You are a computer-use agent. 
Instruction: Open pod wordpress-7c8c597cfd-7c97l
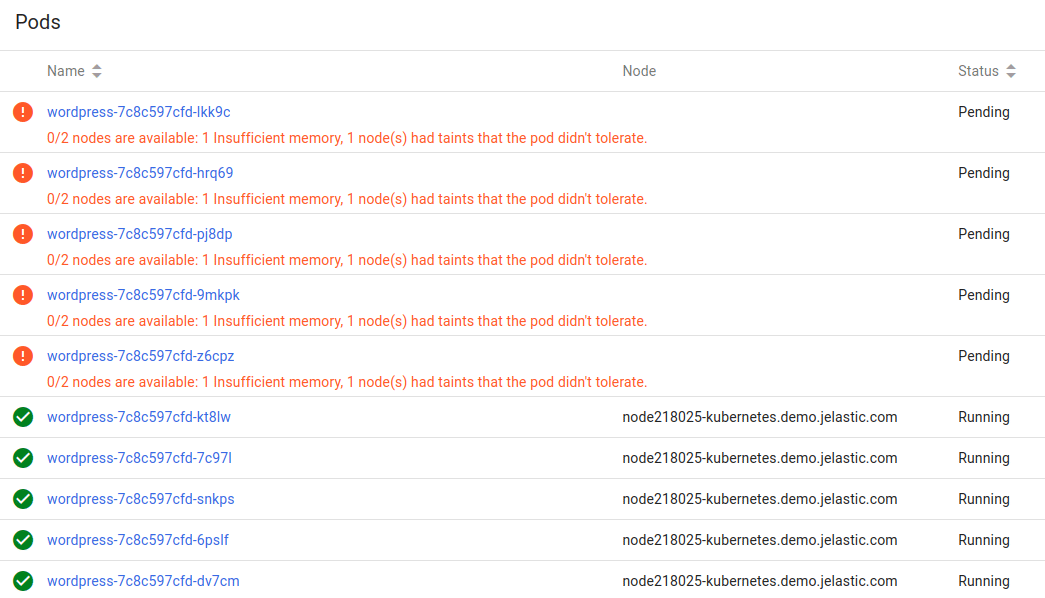click(x=139, y=458)
